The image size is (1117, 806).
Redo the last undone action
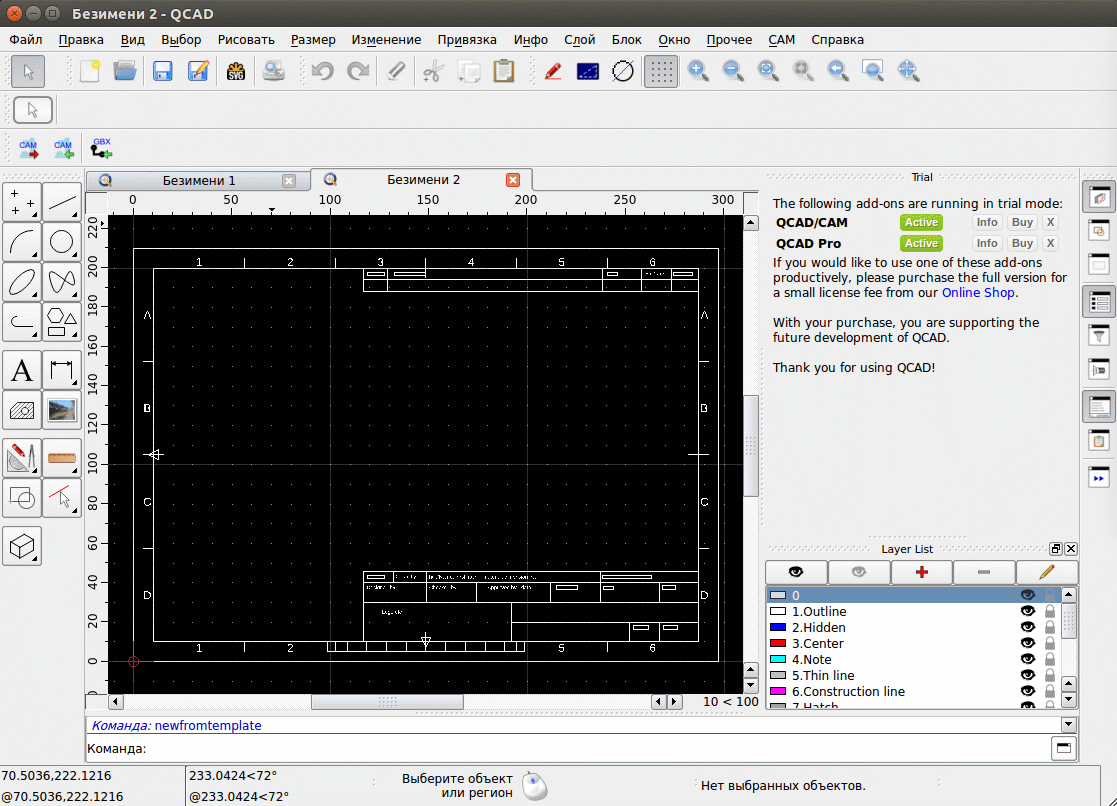[x=358, y=71]
